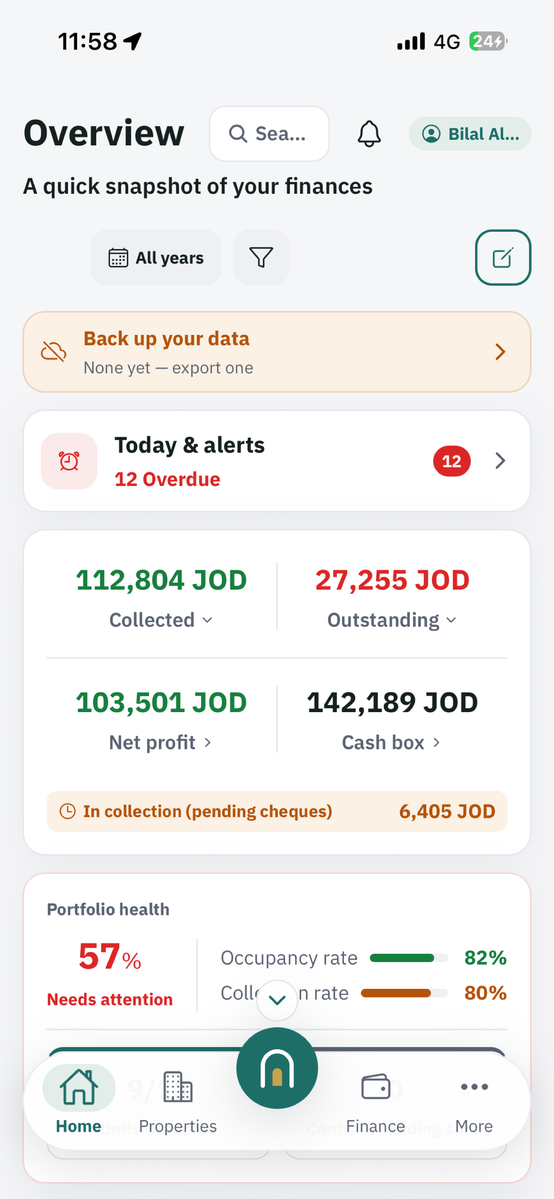Image resolution: width=554 pixels, height=1199 pixels.
Task: Tap the Occupancy rate progress bar
Action: click(409, 958)
